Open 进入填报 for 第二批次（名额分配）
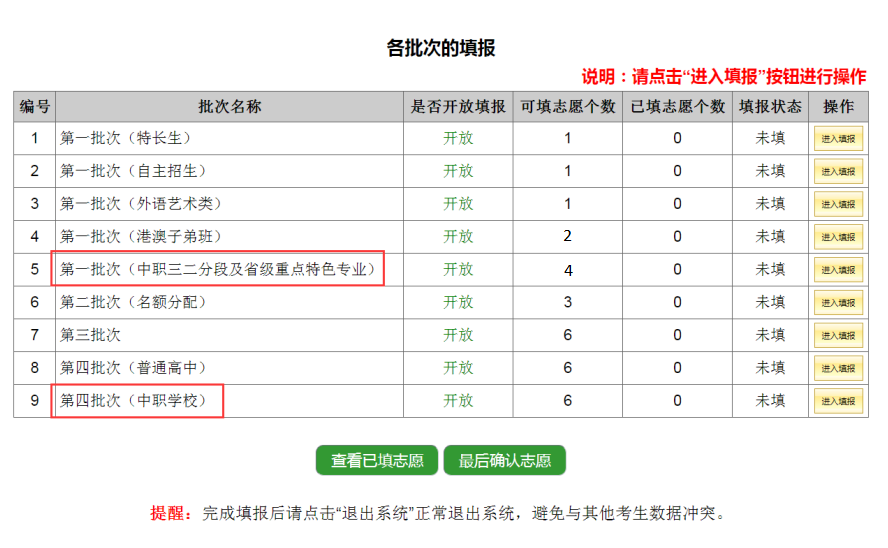Image resolution: width=888 pixels, height=548 pixels. (838, 302)
